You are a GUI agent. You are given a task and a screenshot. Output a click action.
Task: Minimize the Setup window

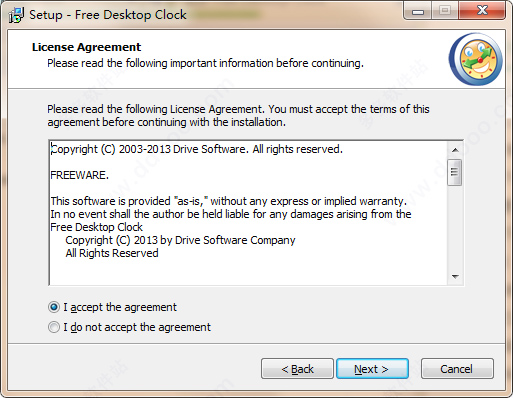click(418, 11)
